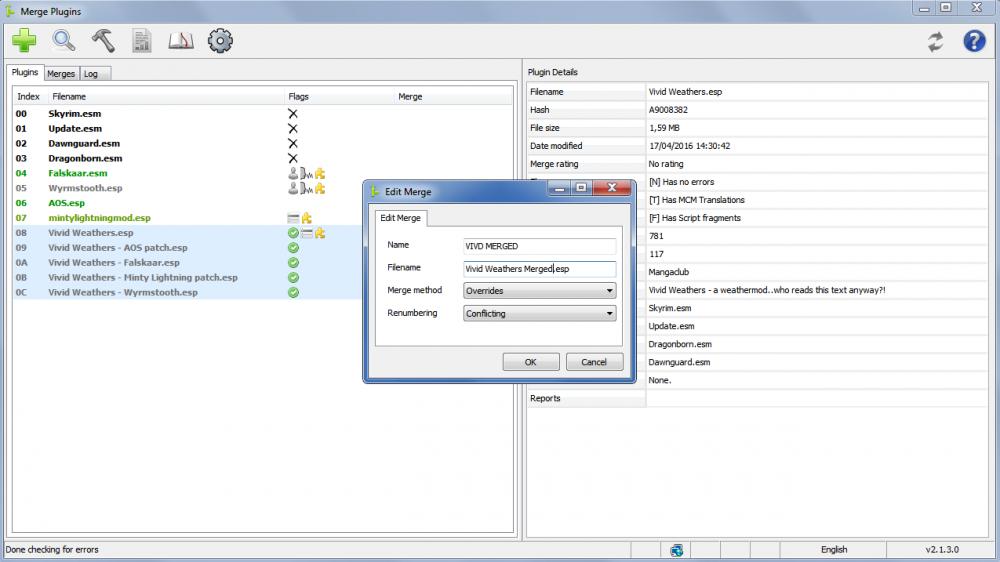Click the Filename field in Edit Merge

[x=540, y=269]
